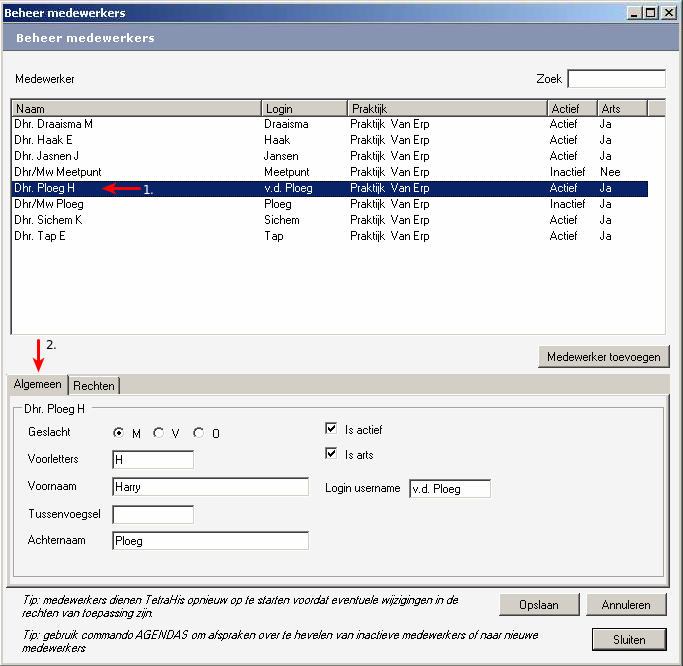This screenshot has height=666, width=683.
Task: Select the O gender radio button
Action: tap(199, 433)
